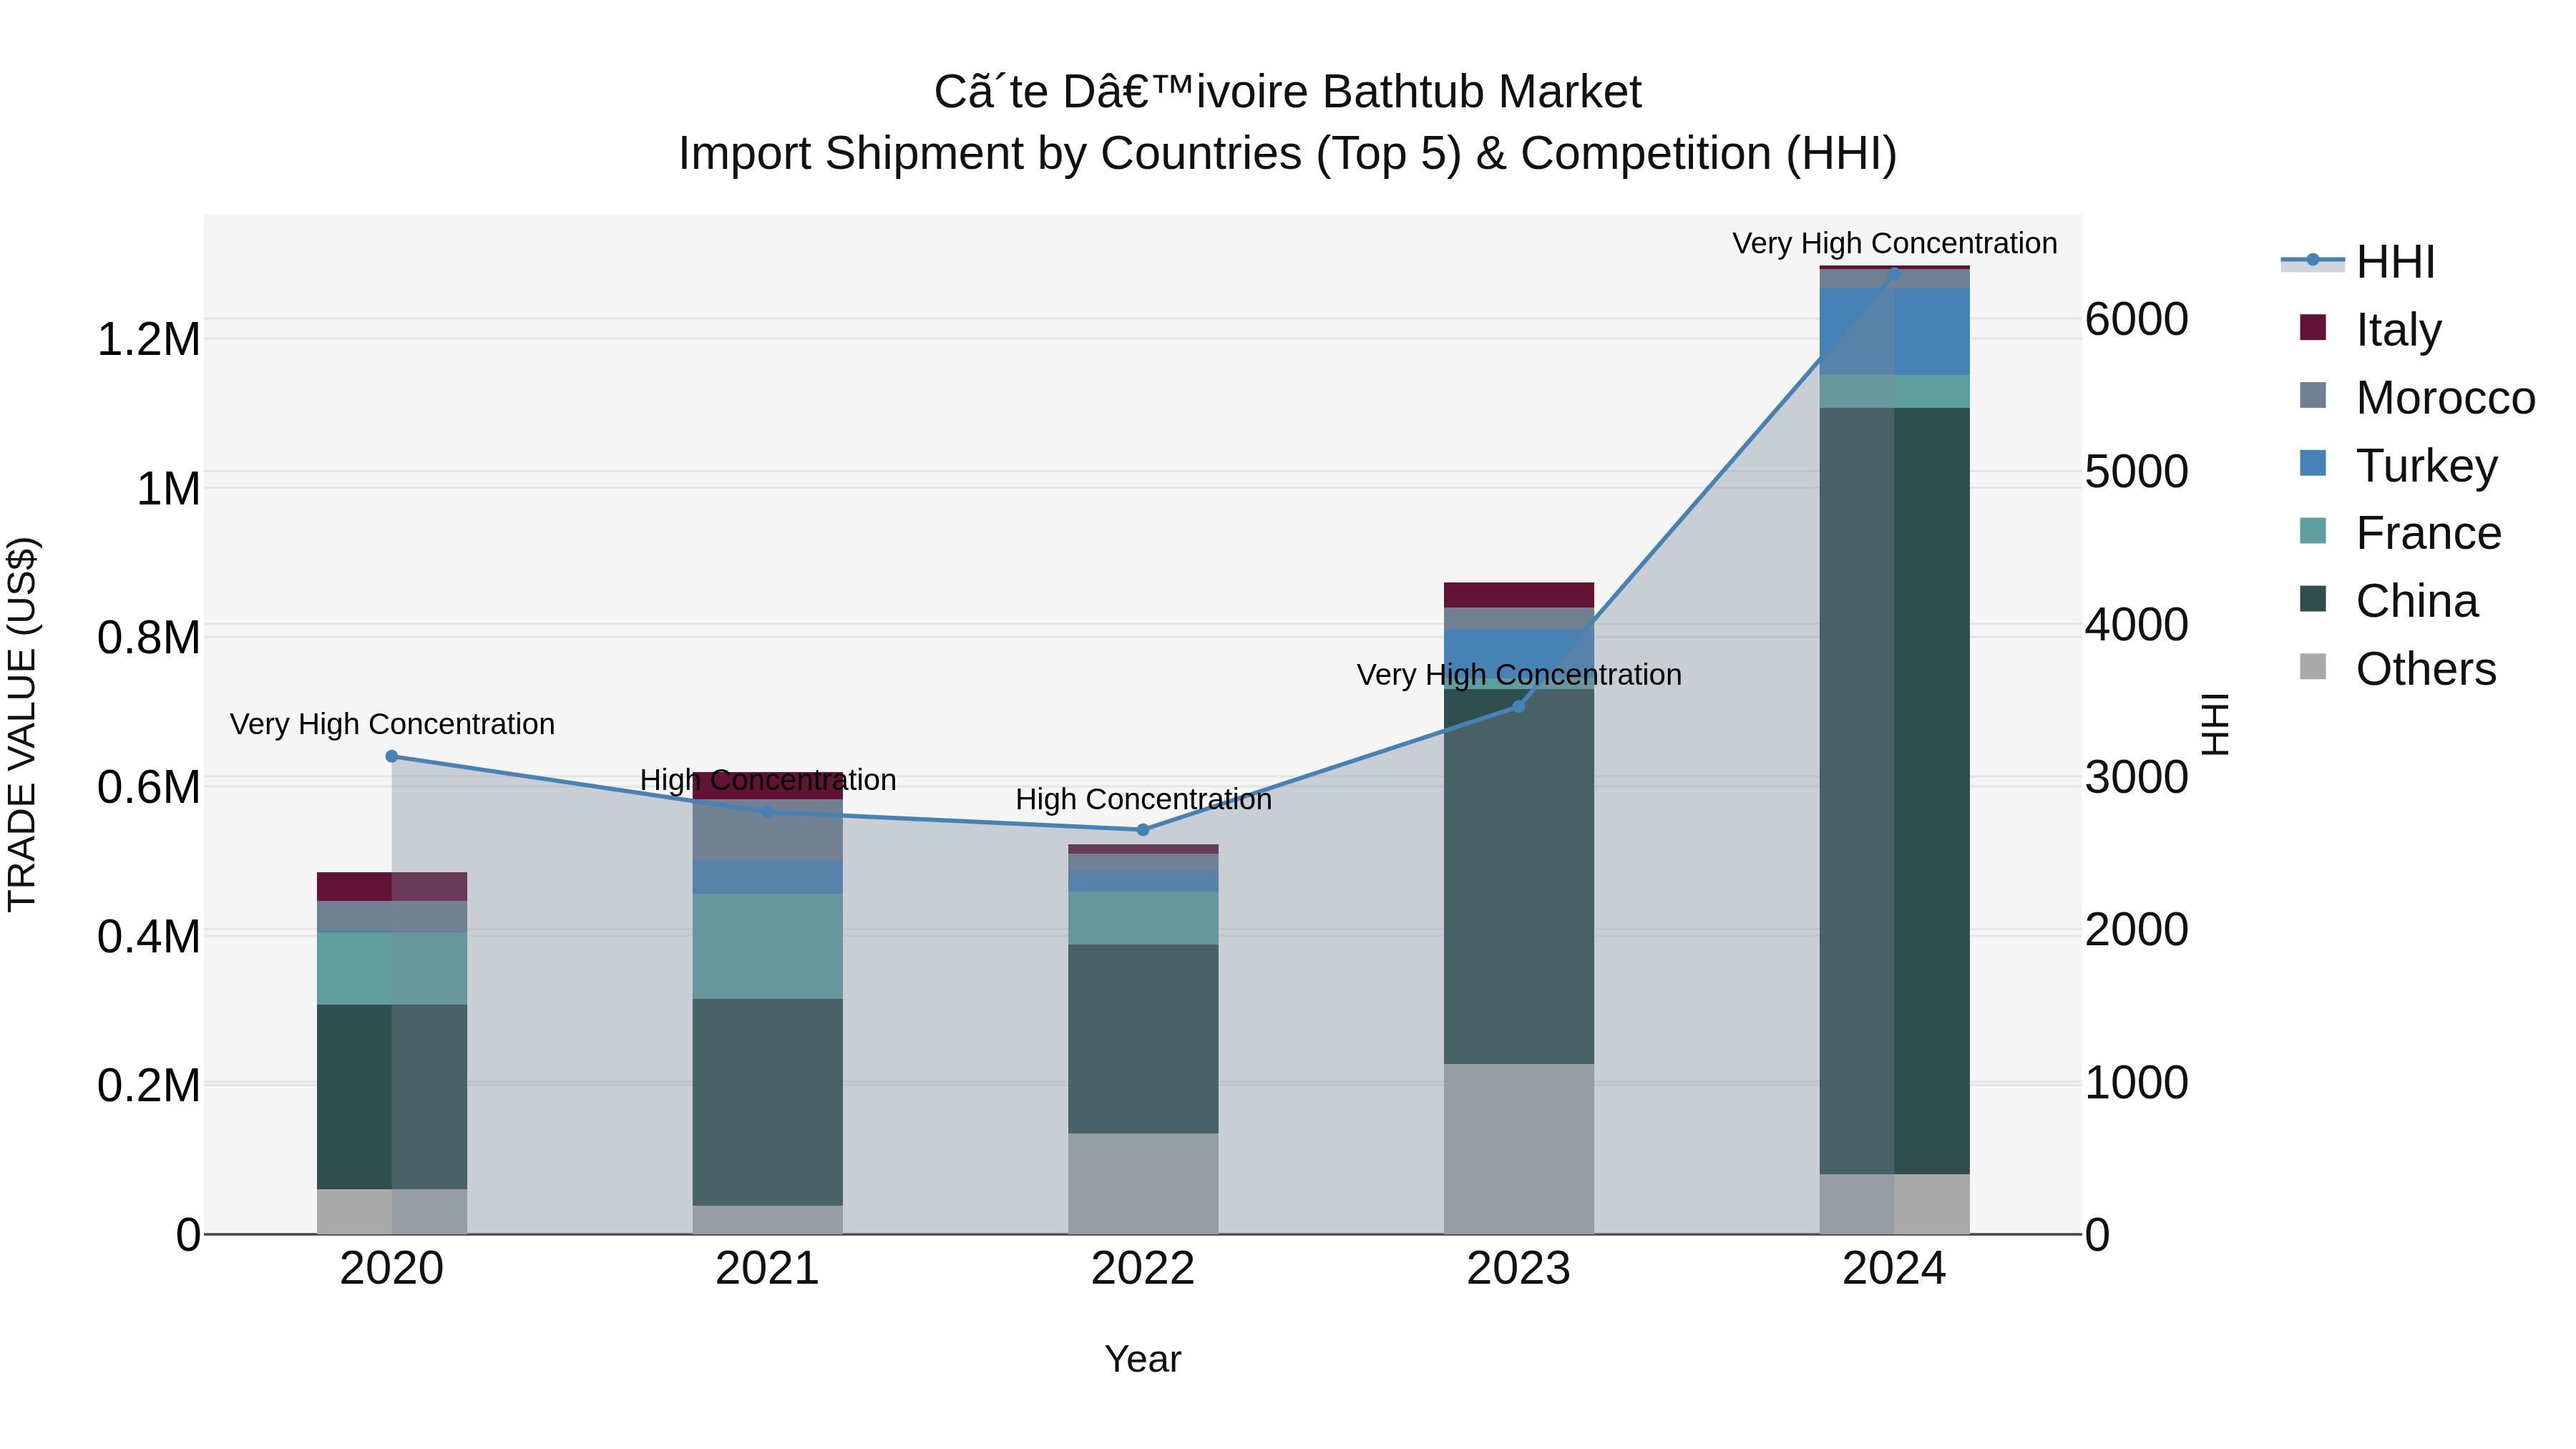Click the China dark green legend swatch
Viewport: 2576px width, 1449px height.
[x=2313, y=599]
